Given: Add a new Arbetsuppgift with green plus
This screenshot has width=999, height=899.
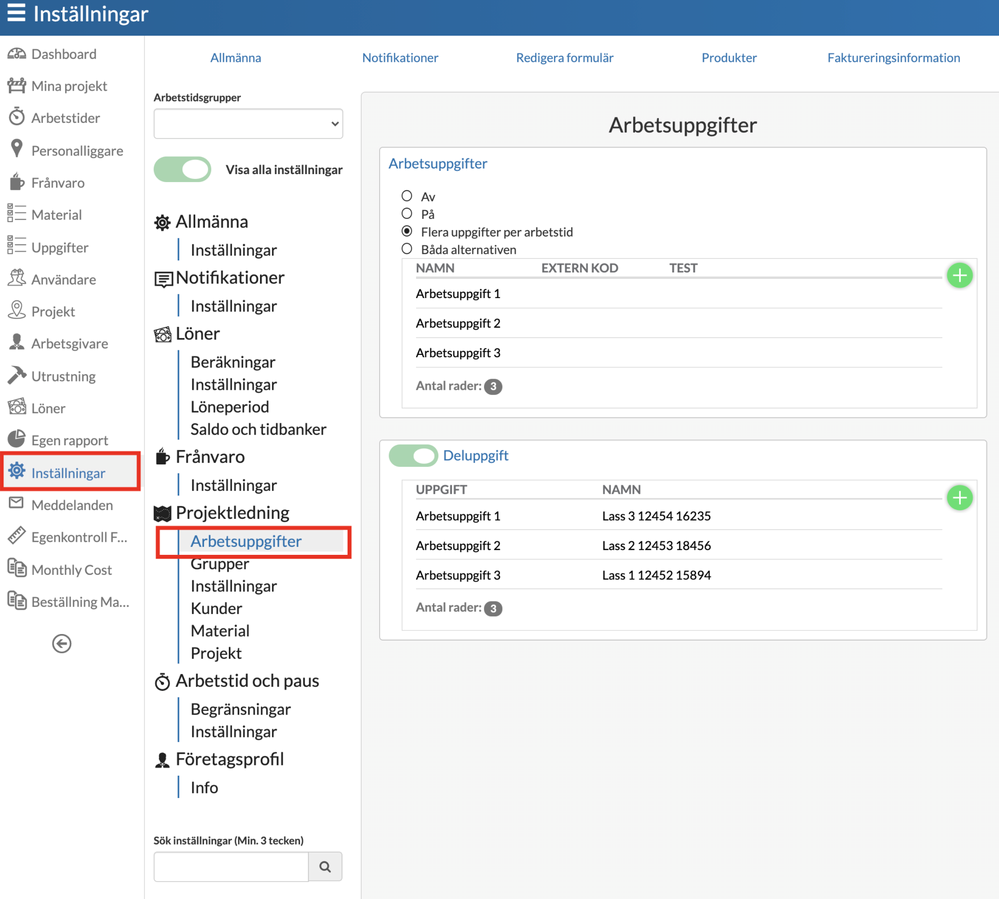Looking at the screenshot, I should [x=959, y=276].
